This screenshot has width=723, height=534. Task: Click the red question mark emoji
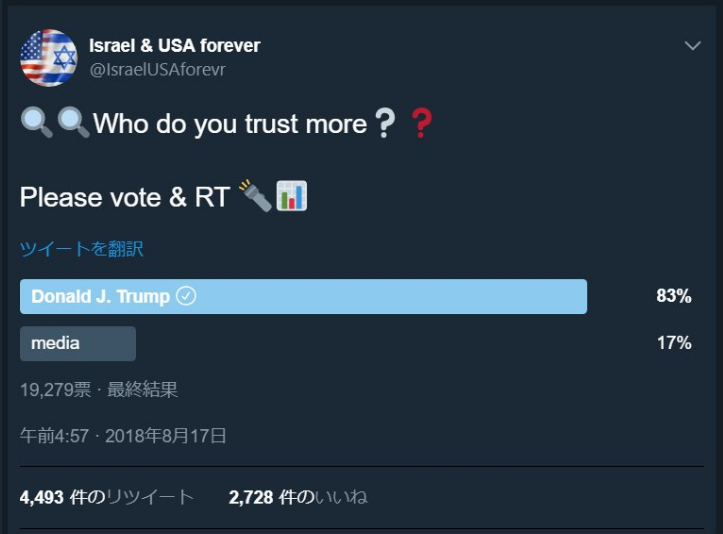tap(421, 124)
